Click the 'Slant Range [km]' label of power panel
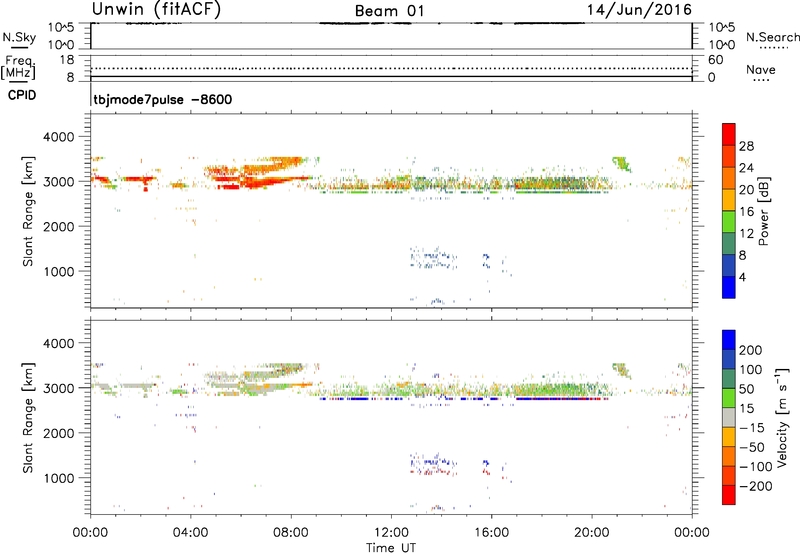800x554 pixels. coord(28,211)
